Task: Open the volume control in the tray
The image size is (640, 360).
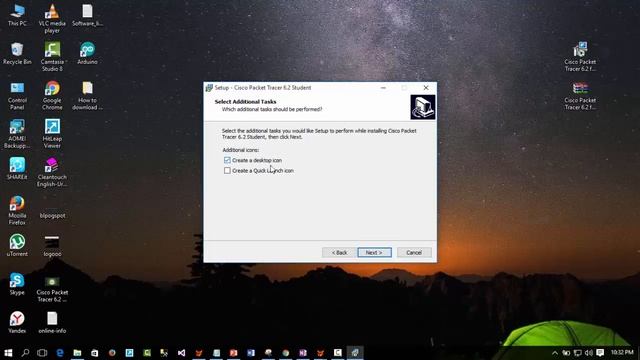Action: (x=589, y=353)
